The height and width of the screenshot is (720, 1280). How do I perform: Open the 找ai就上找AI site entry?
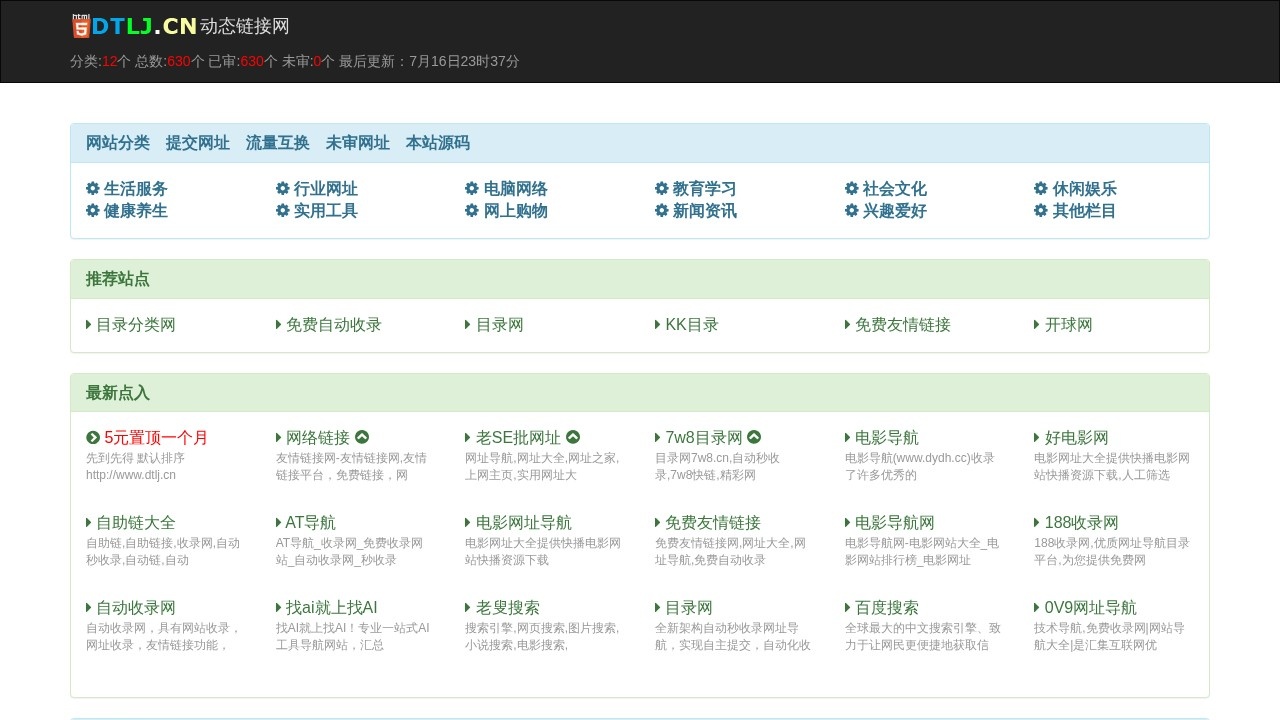[x=332, y=607]
